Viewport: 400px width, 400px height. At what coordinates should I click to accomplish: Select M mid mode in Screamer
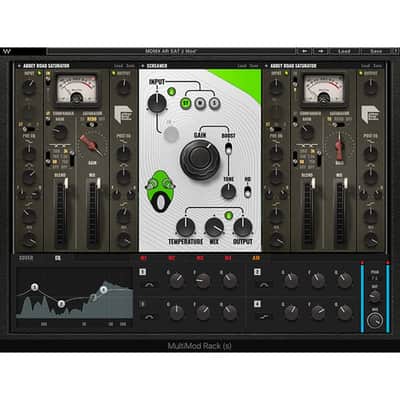pyautogui.click(x=200, y=103)
